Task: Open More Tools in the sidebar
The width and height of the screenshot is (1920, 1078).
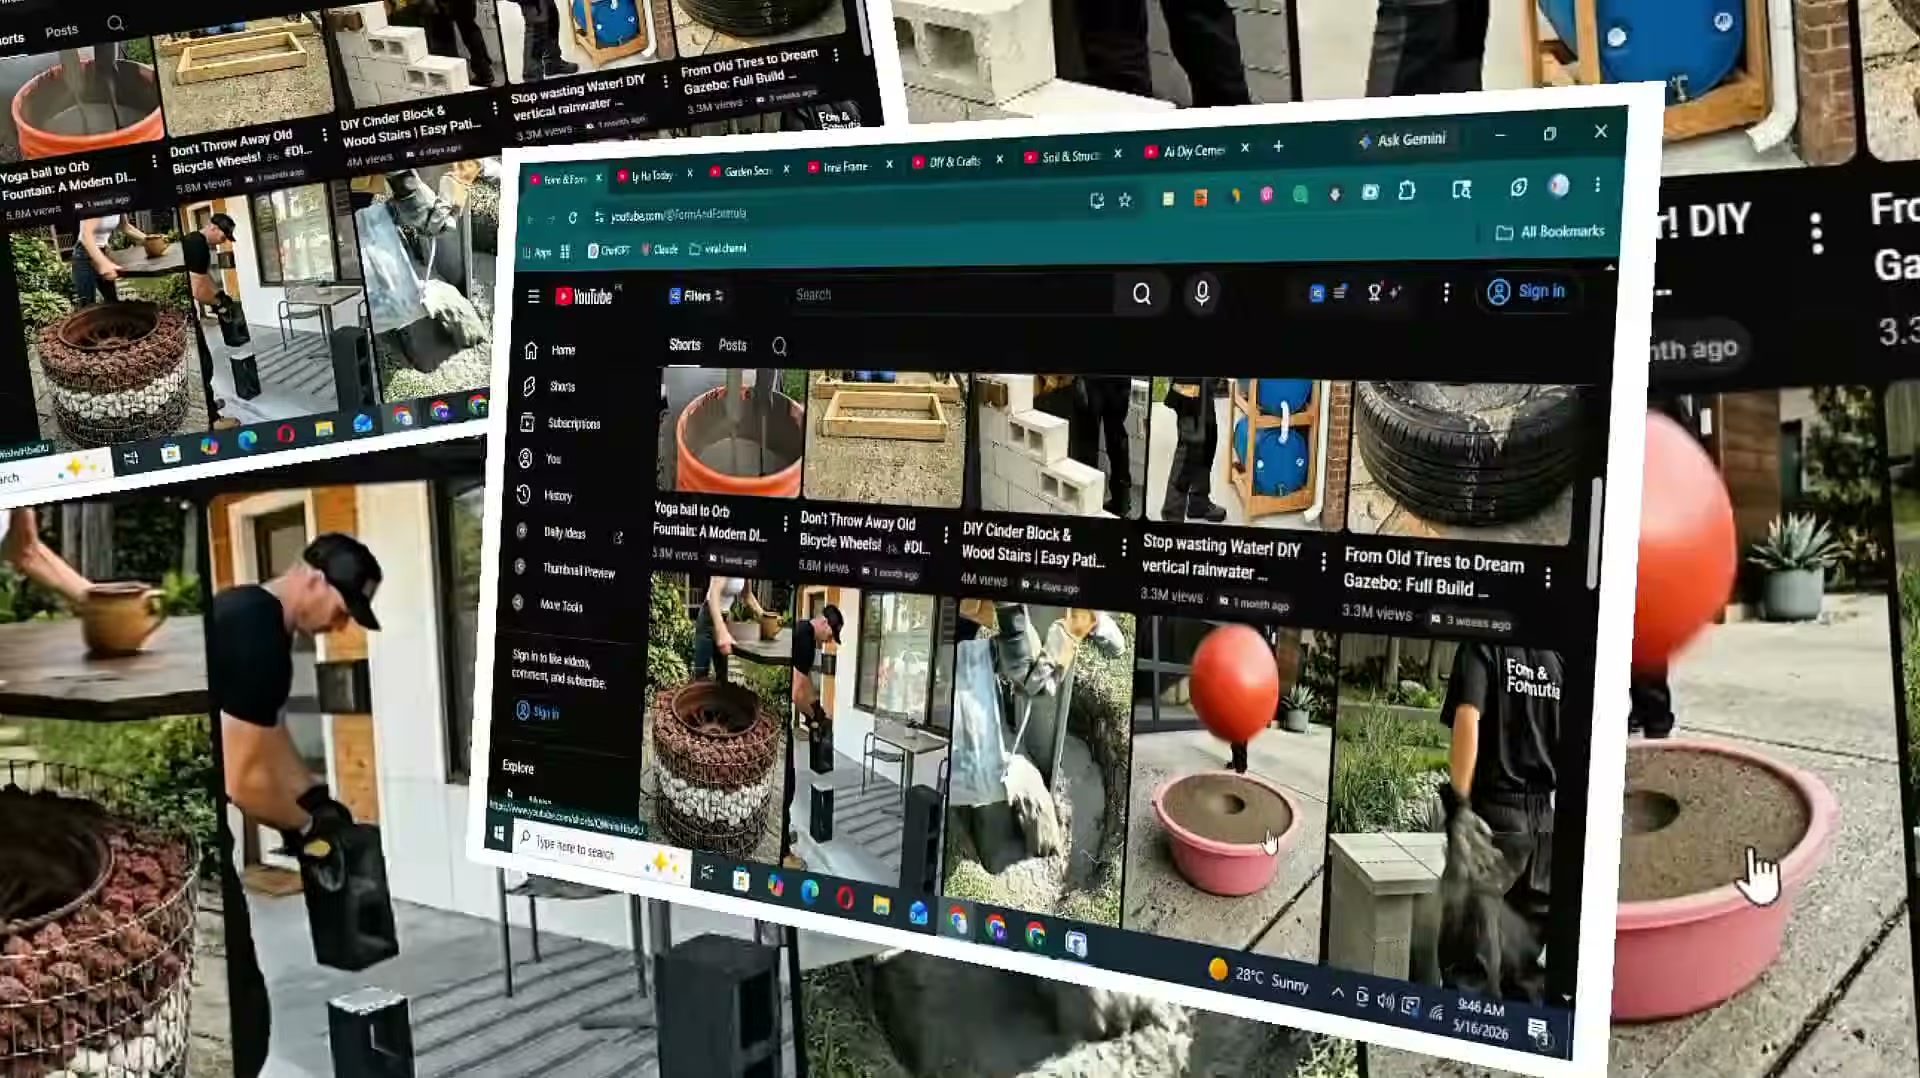Action: pyautogui.click(x=547, y=605)
